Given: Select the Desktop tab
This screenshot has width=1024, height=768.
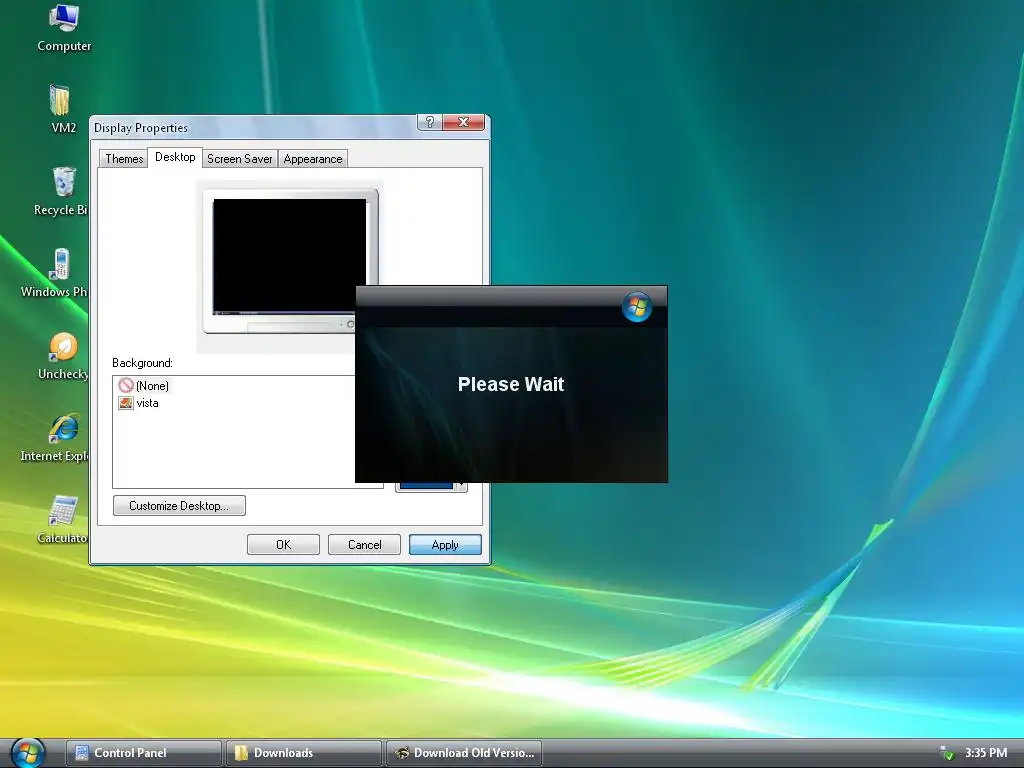Looking at the screenshot, I should click(x=175, y=157).
